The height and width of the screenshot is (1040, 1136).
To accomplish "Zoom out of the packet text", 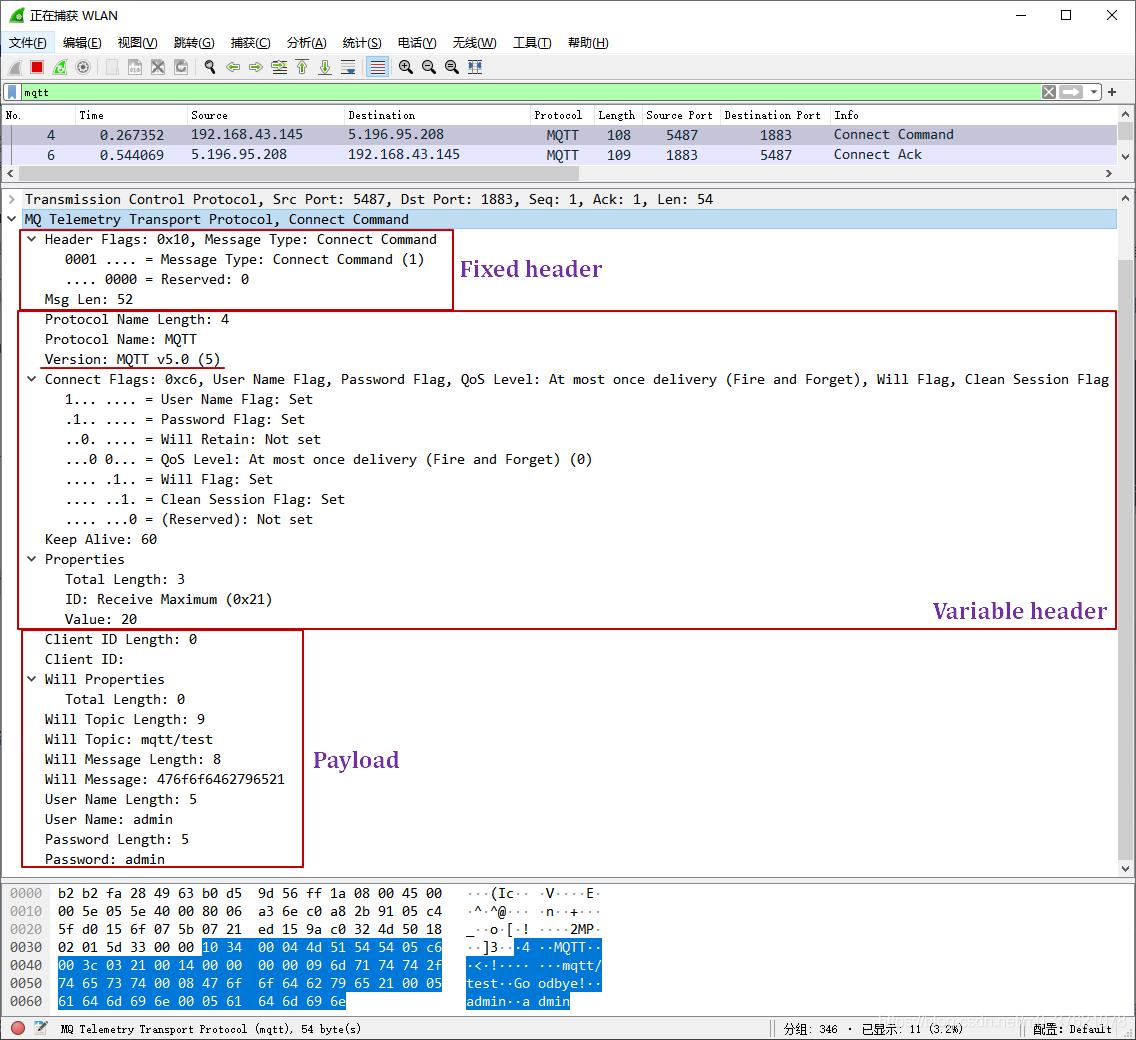I will [x=429, y=67].
